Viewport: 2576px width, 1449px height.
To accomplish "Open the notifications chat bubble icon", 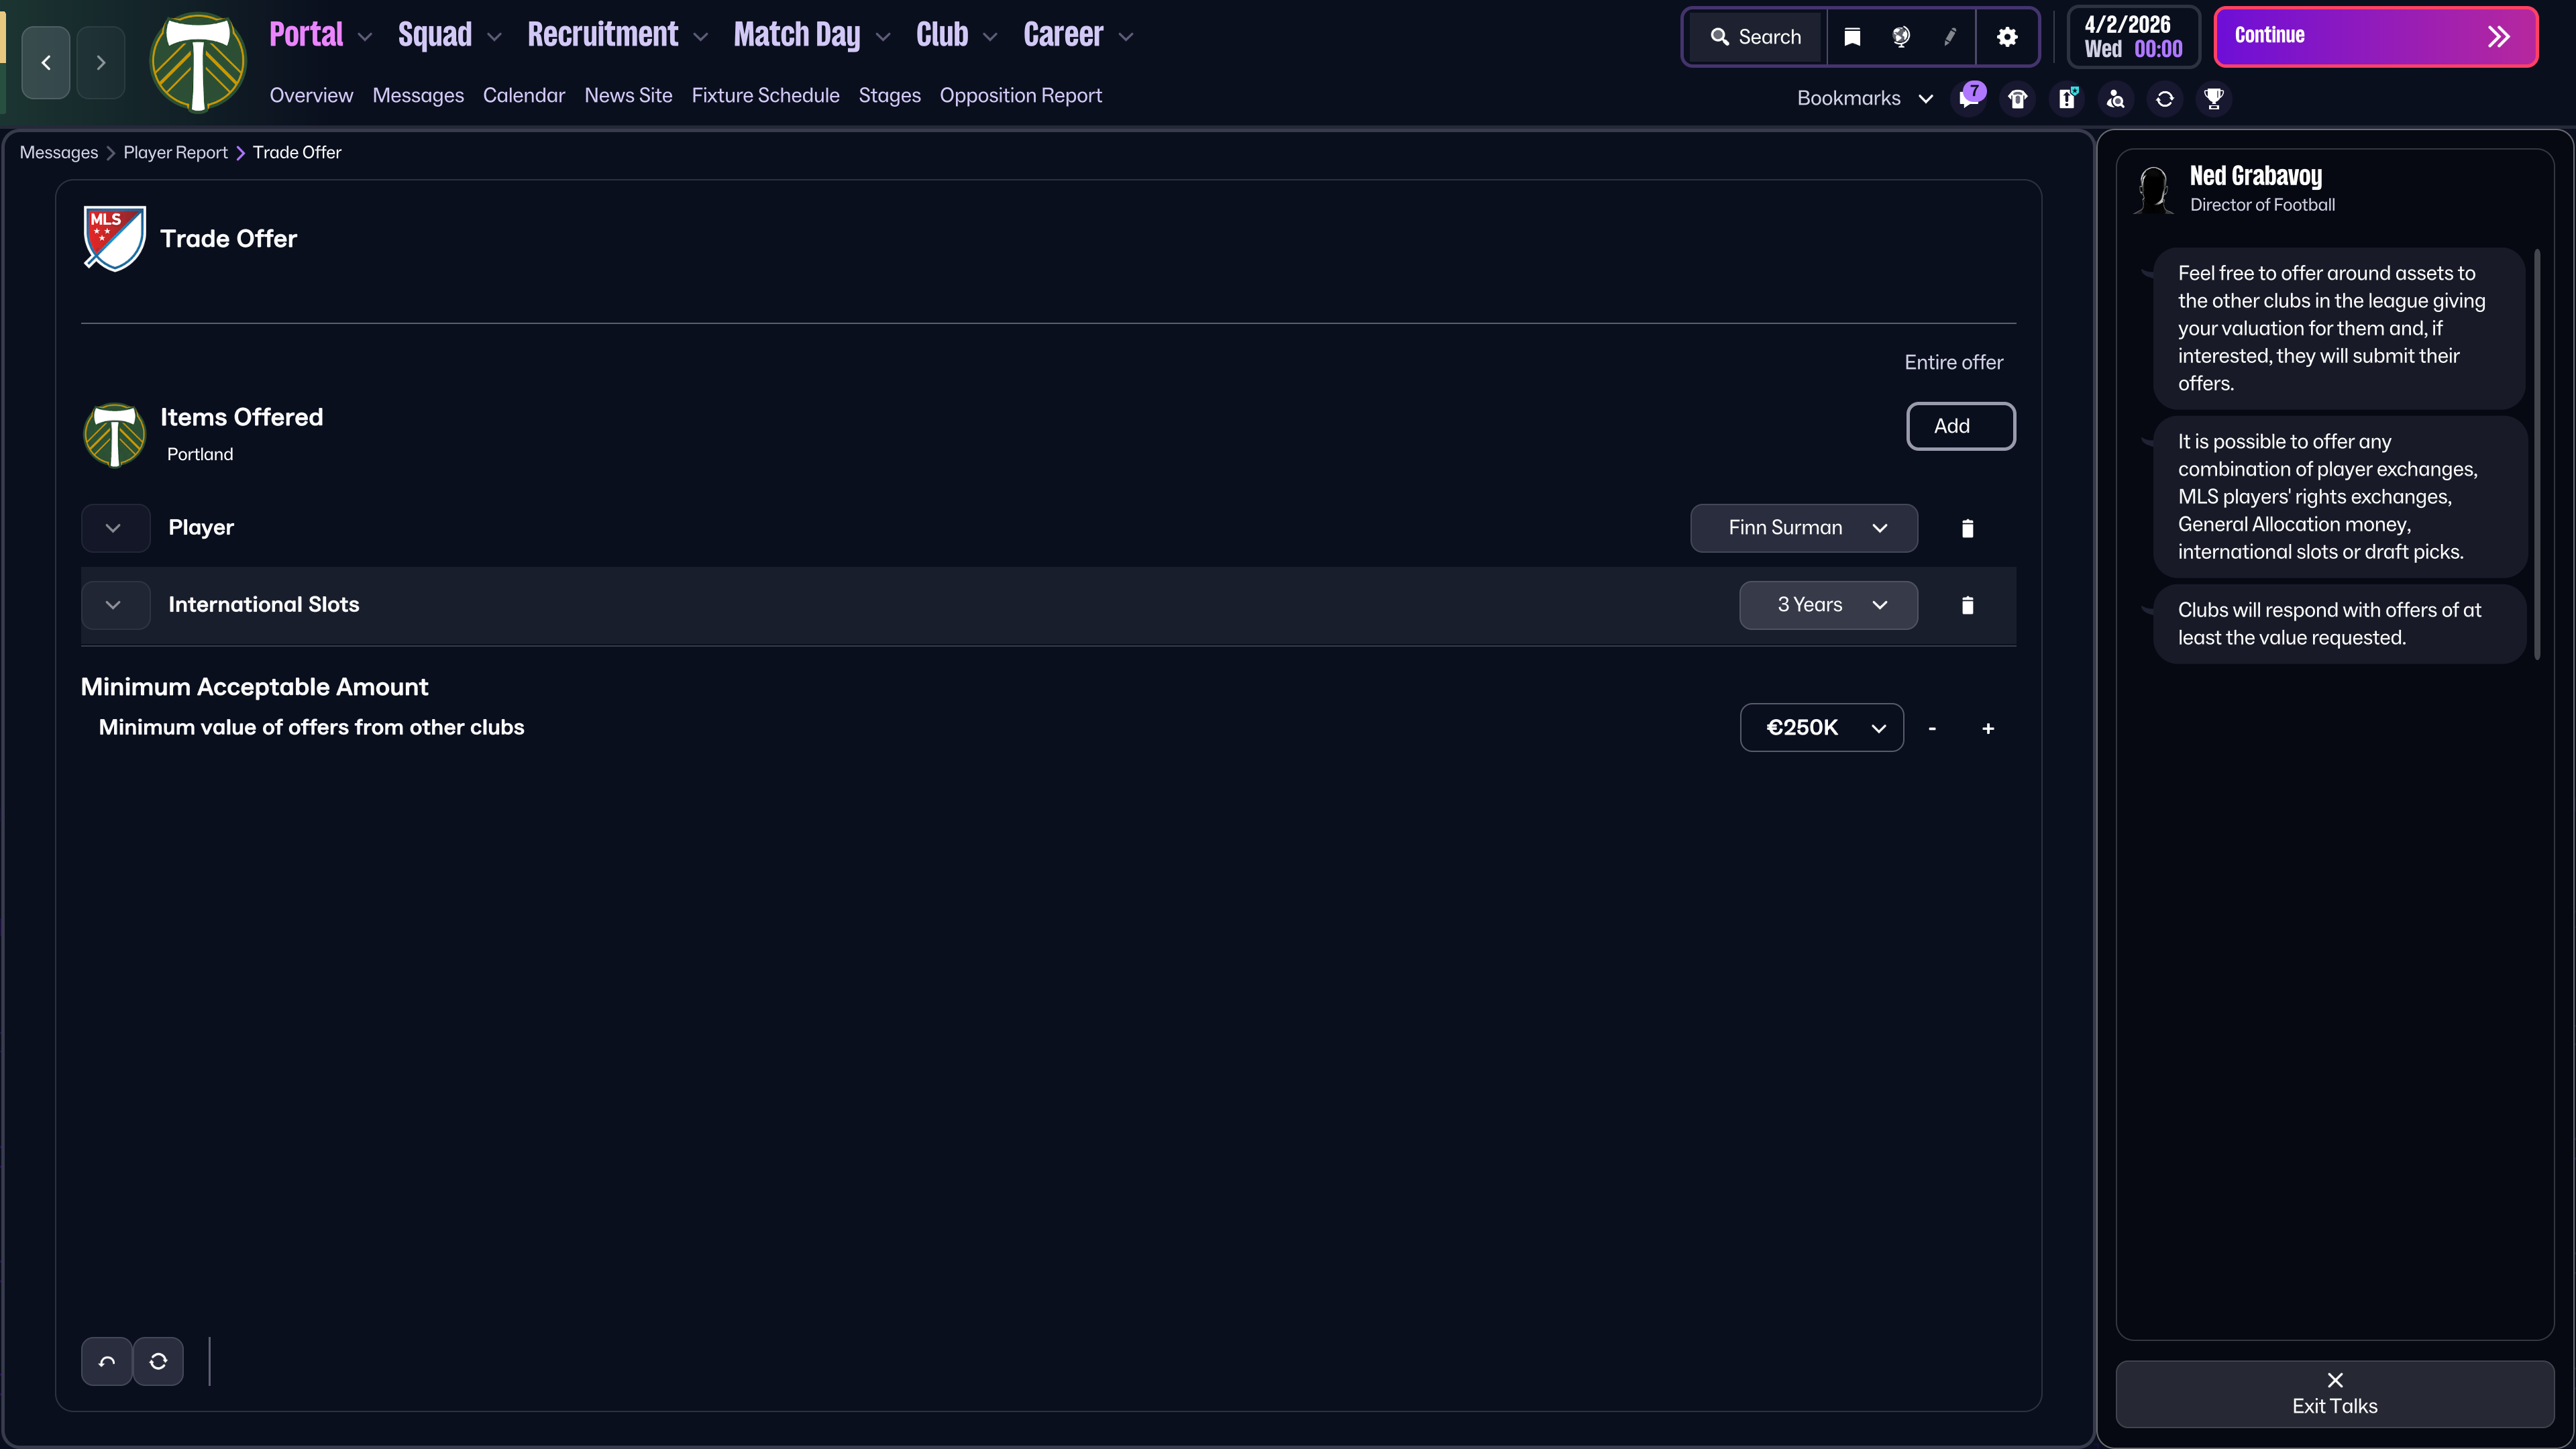I will coord(1969,98).
